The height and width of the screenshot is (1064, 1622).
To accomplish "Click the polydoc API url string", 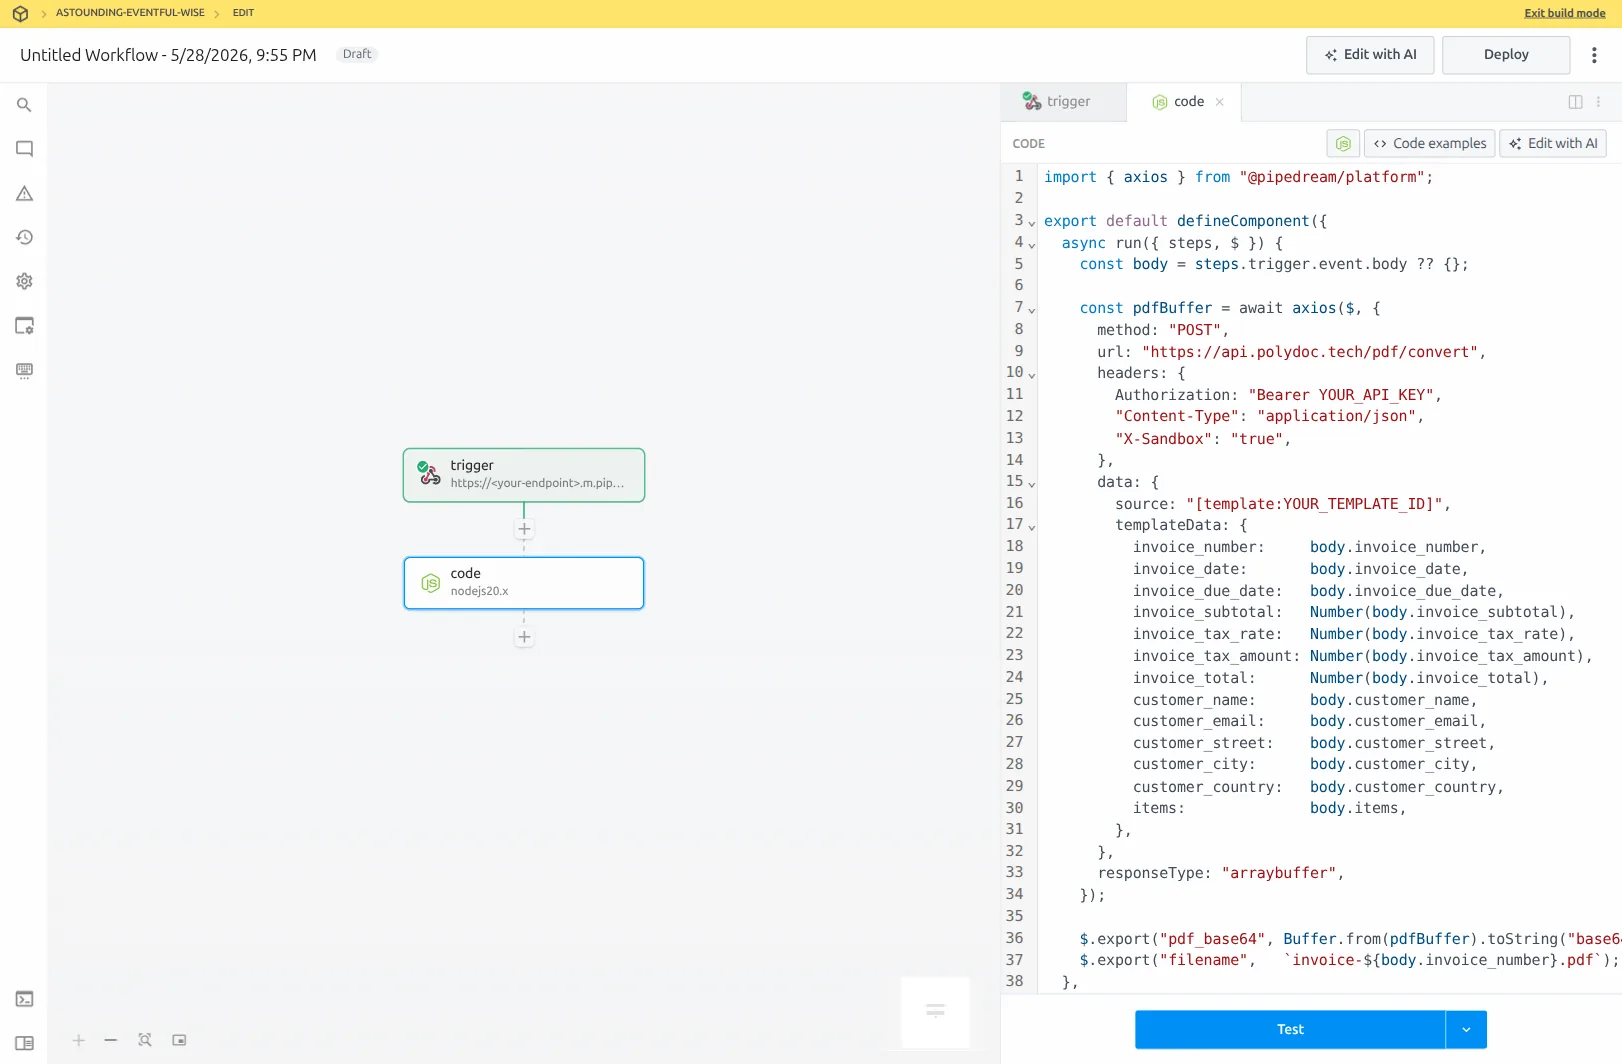I will [1309, 352].
